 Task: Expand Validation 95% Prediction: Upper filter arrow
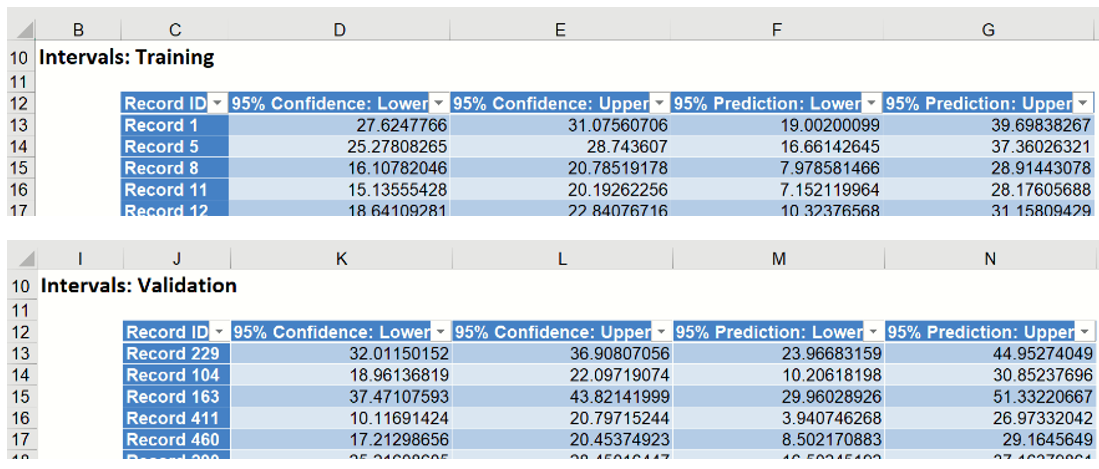[x=1085, y=333]
